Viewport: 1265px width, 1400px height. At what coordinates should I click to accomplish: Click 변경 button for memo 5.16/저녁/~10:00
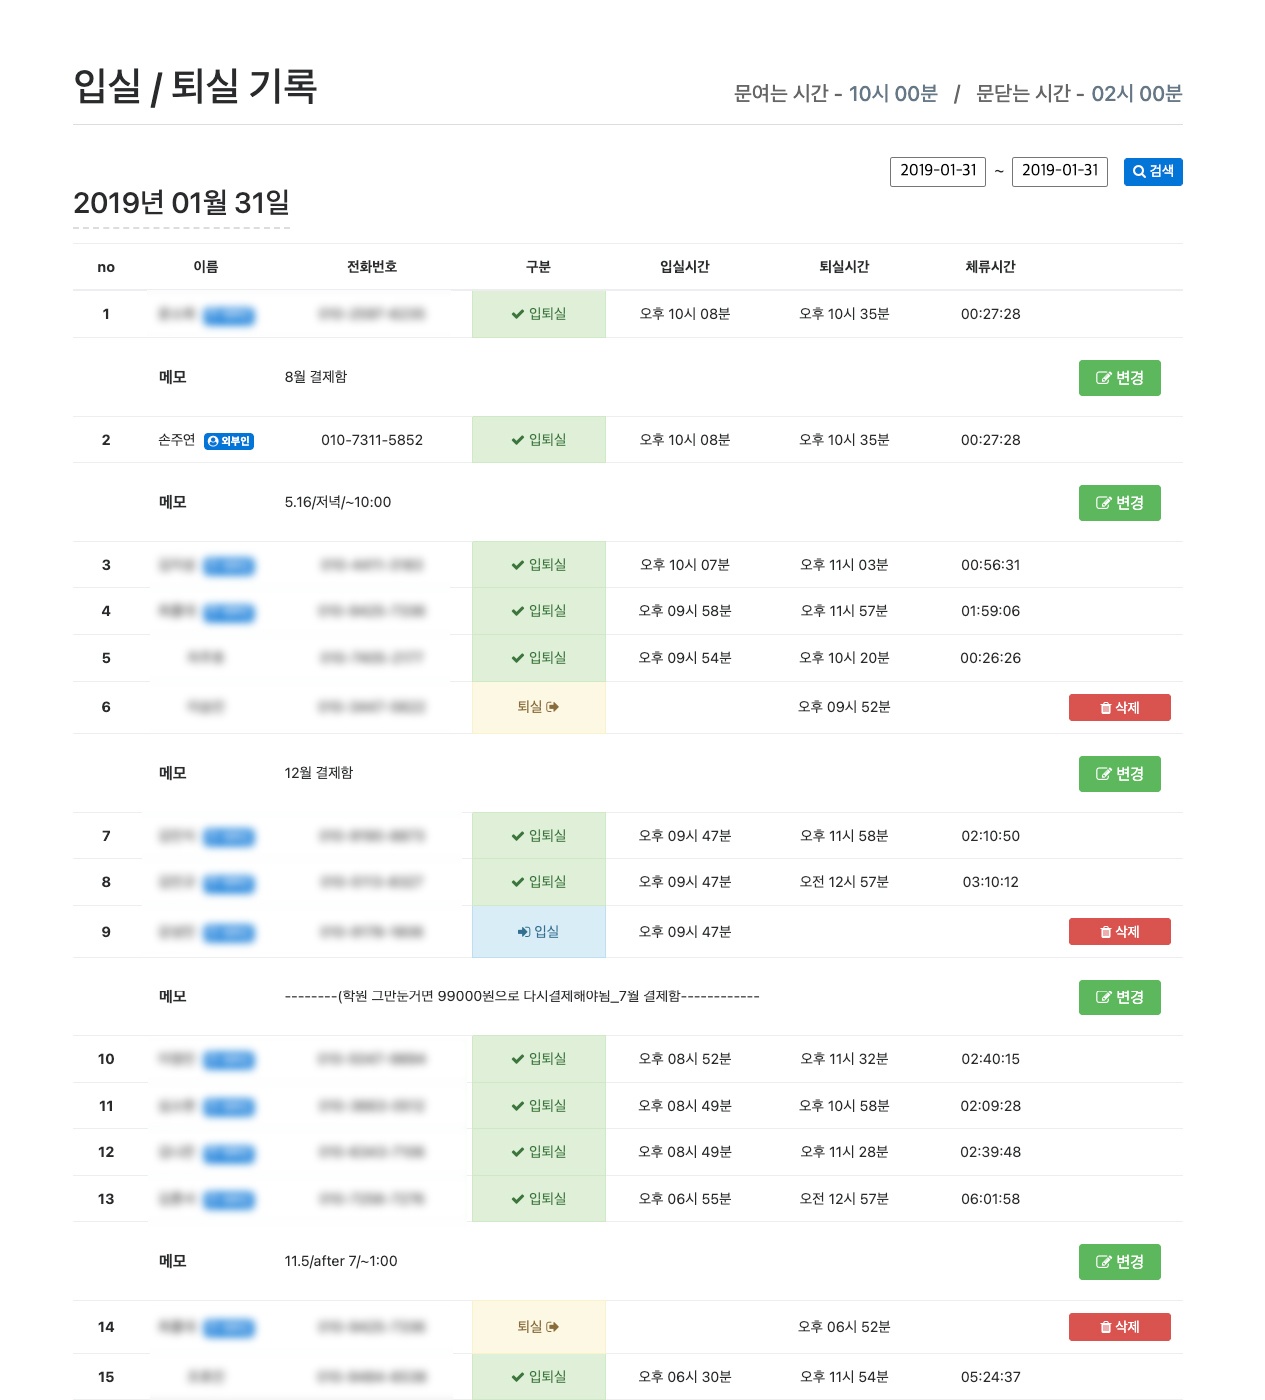click(x=1119, y=503)
